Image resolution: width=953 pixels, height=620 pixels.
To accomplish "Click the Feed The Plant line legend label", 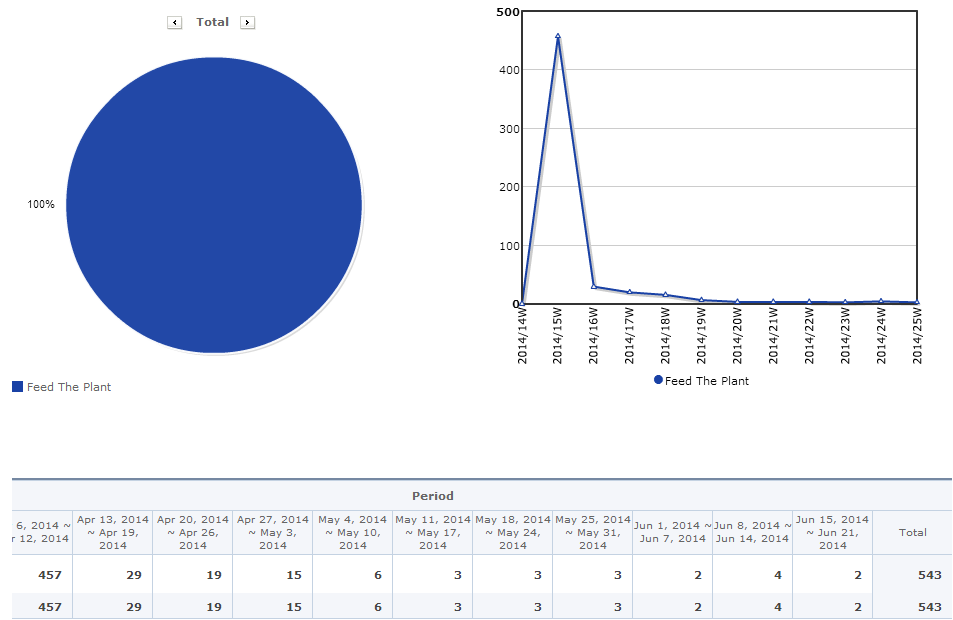I will click(707, 381).
